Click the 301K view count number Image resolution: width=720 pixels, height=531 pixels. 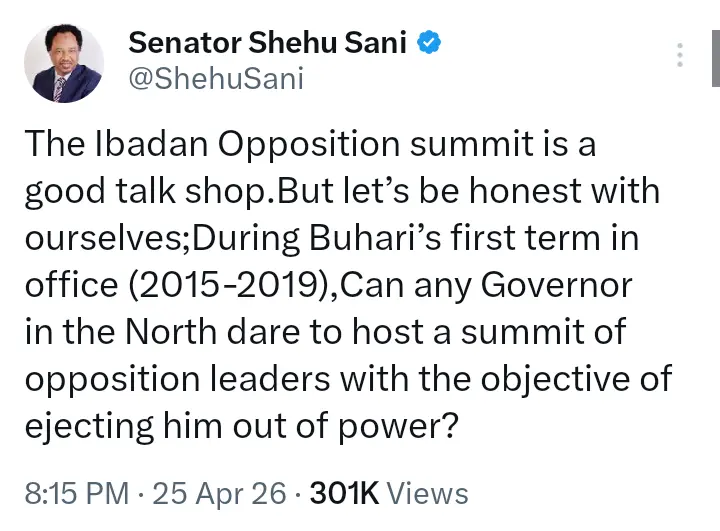(x=343, y=493)
